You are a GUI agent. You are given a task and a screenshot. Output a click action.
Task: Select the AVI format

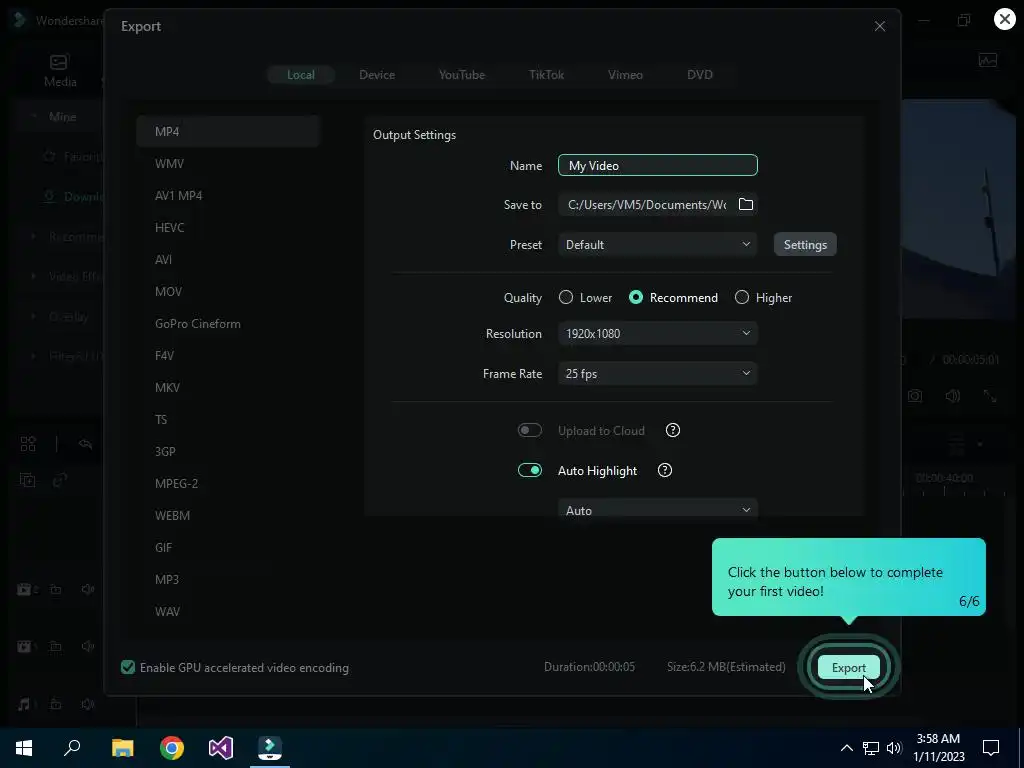pos(228,259)
